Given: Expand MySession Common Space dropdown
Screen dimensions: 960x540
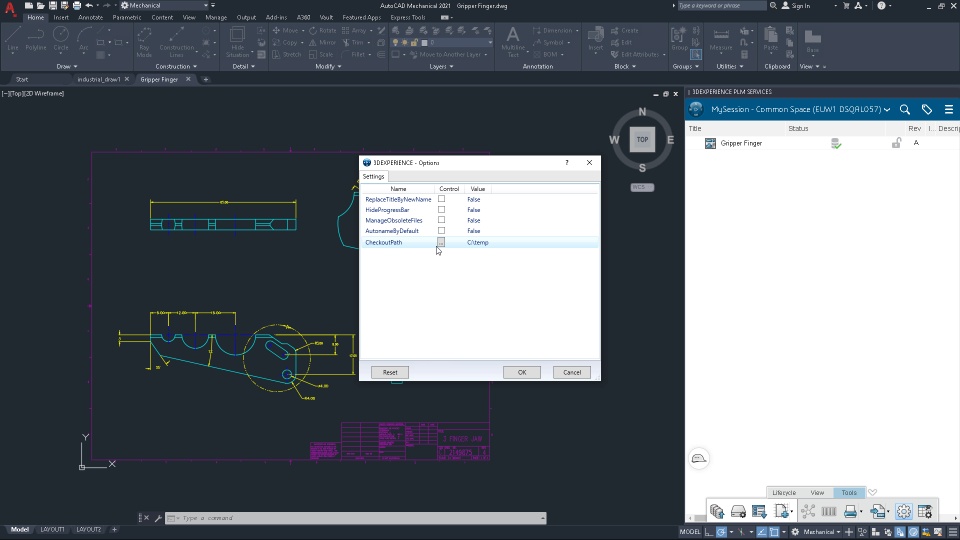Looking at the screenshot, I should (x=887, y=109).
